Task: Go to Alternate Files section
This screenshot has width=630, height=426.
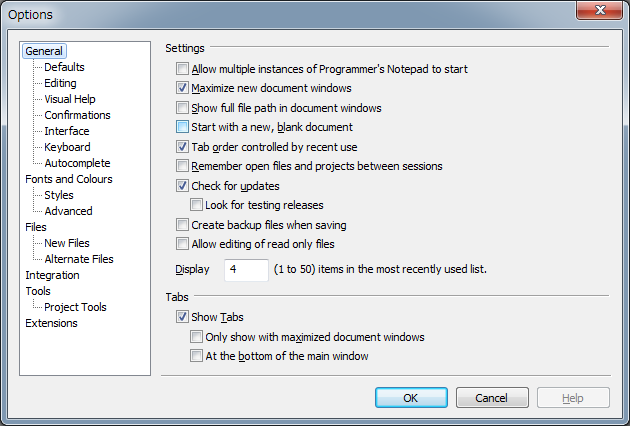Action: (79, 259)
